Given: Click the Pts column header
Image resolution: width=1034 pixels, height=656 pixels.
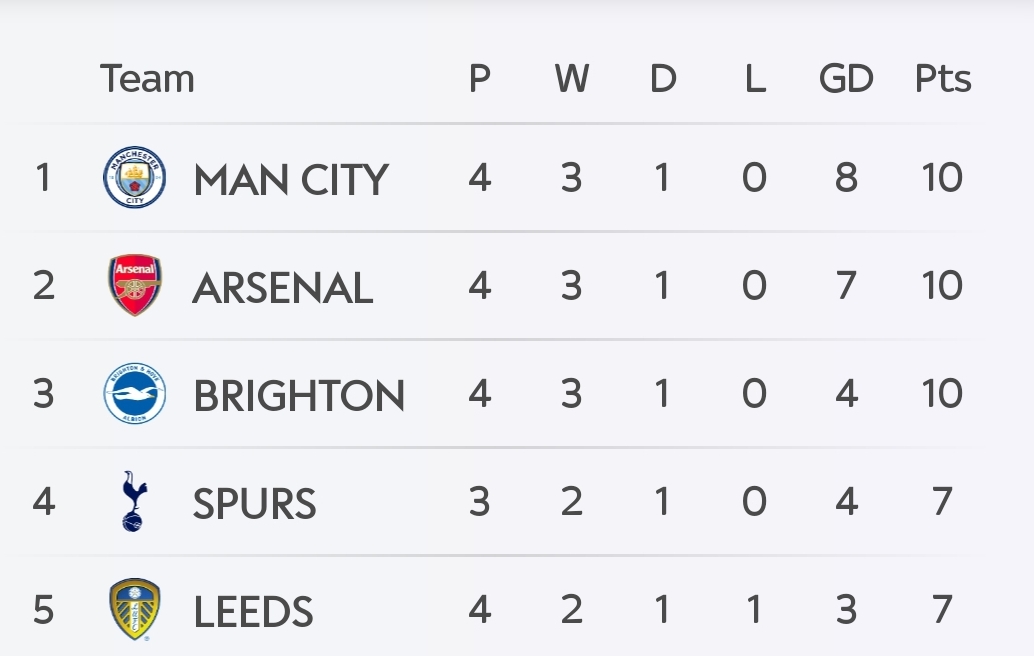Looking at the screenshot, I should [943, 78].
